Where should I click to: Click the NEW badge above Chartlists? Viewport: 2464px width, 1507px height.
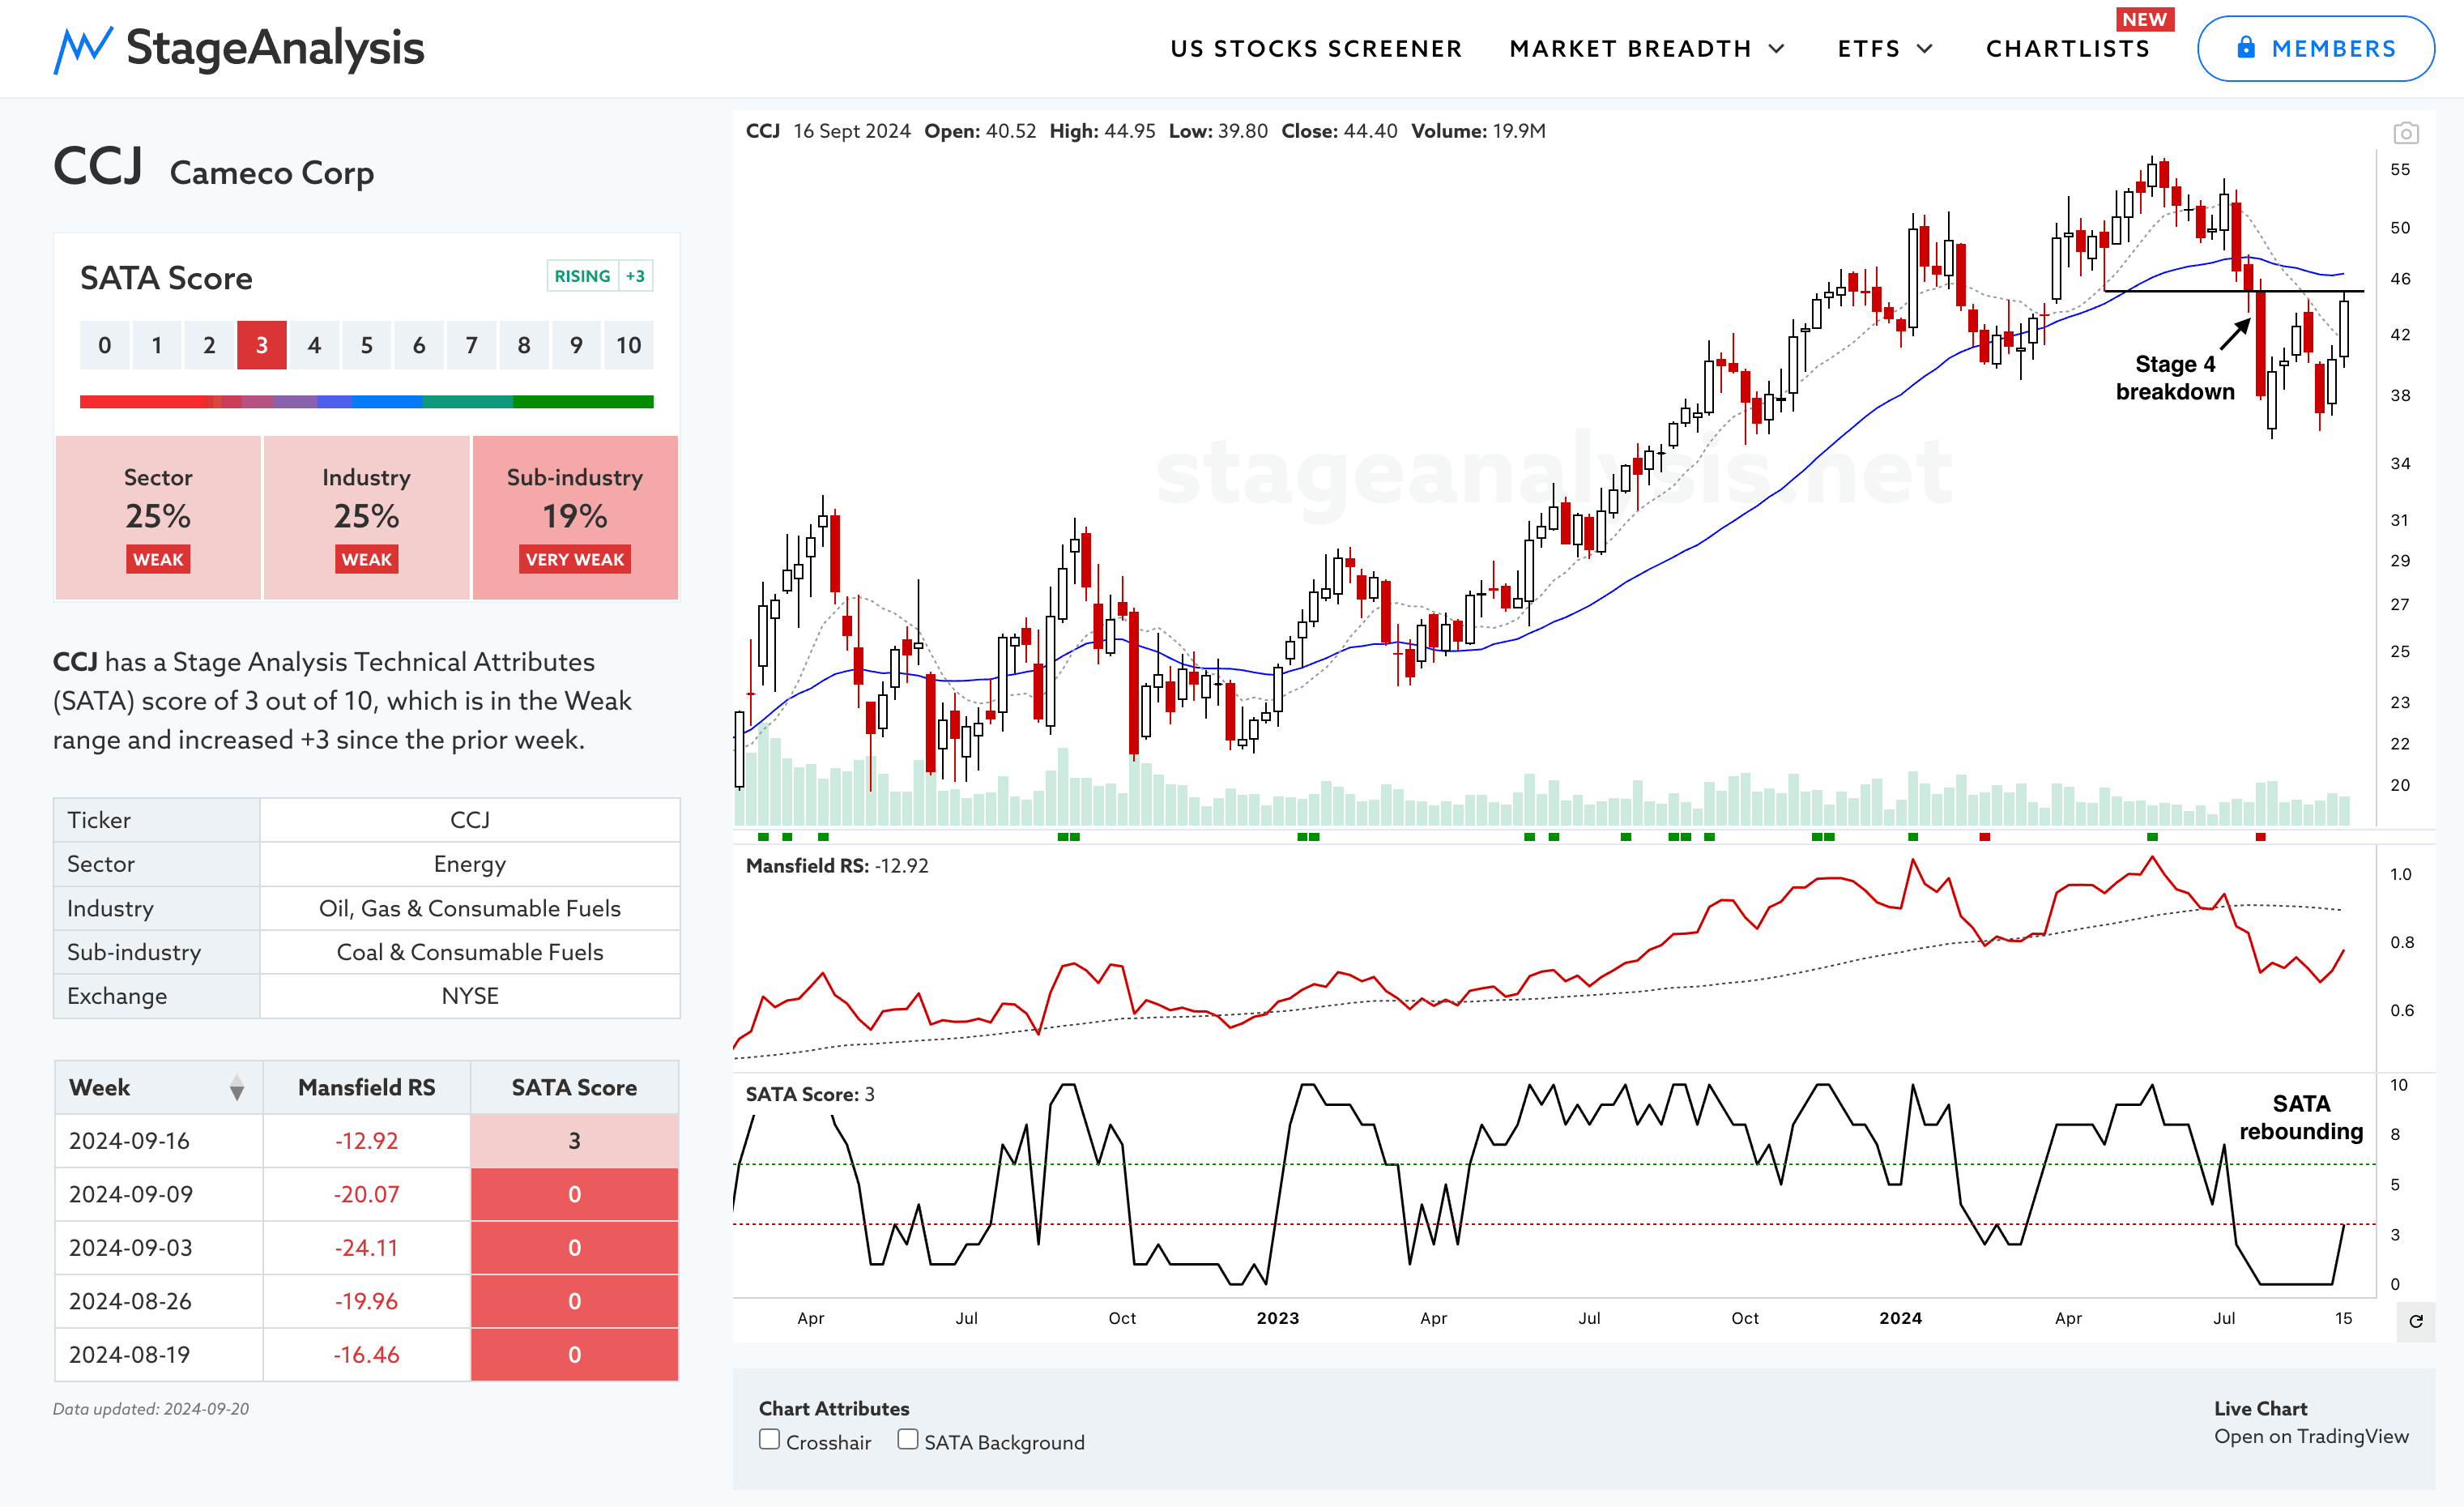tap(2144, 19)
